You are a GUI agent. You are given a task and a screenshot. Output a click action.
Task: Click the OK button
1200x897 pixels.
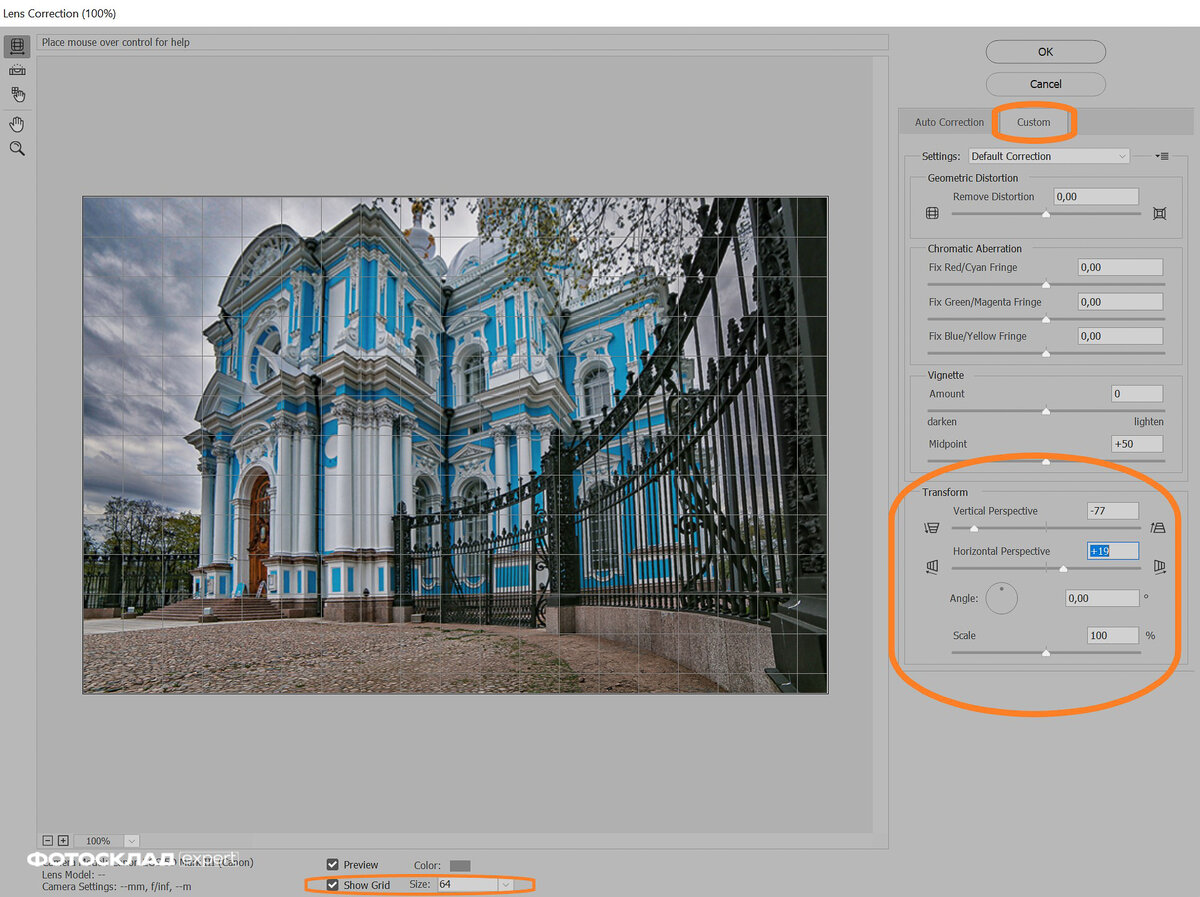click(1045, 52)
